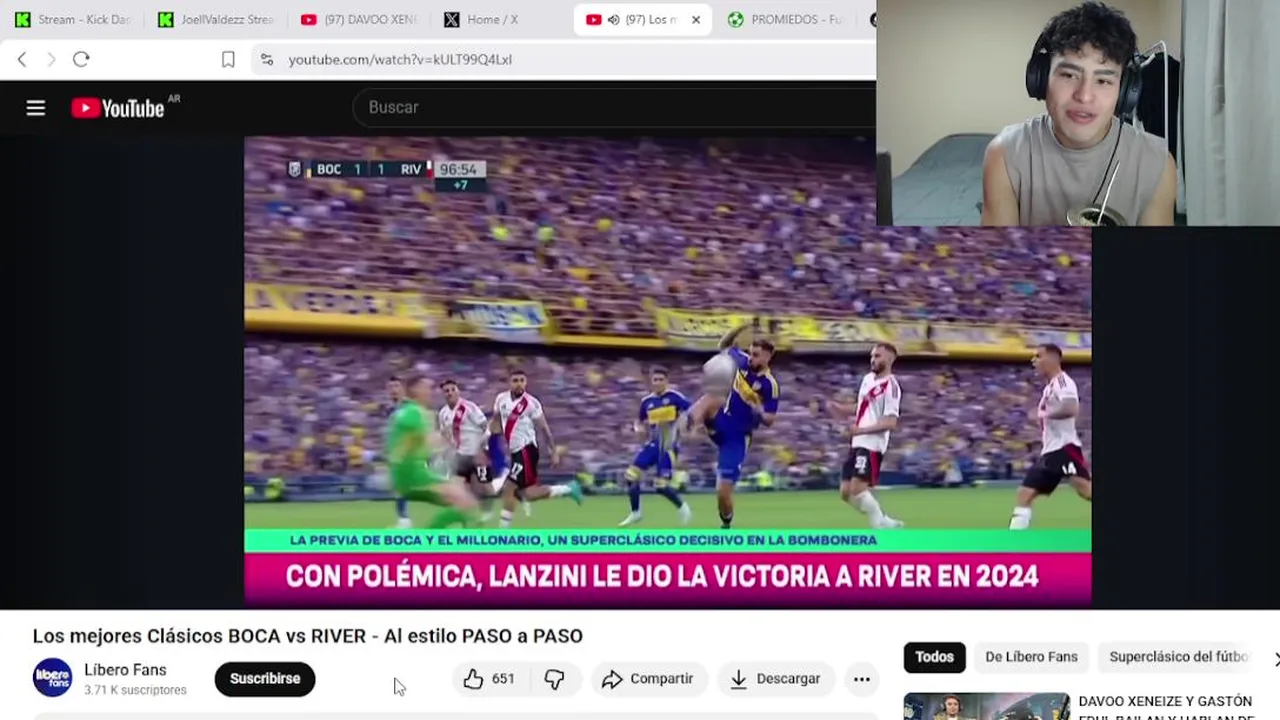Click the browser forward arrow

pyautogui.click(x=51, y=59)
